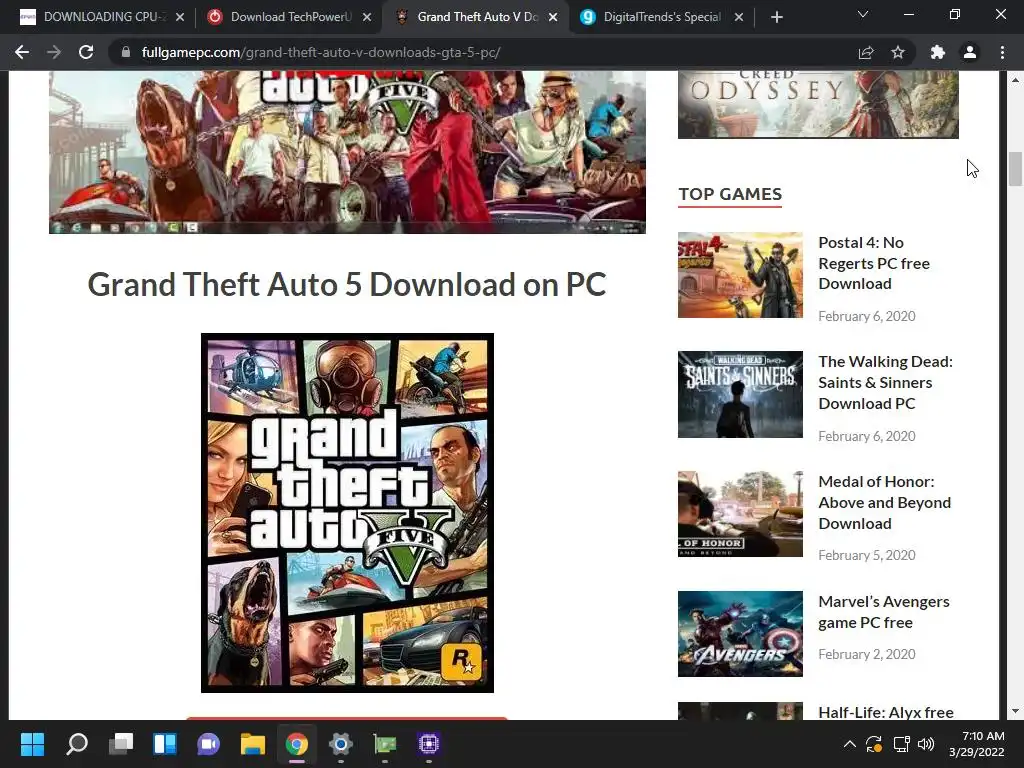Open the clock and date calendar

tap(976, 744)
